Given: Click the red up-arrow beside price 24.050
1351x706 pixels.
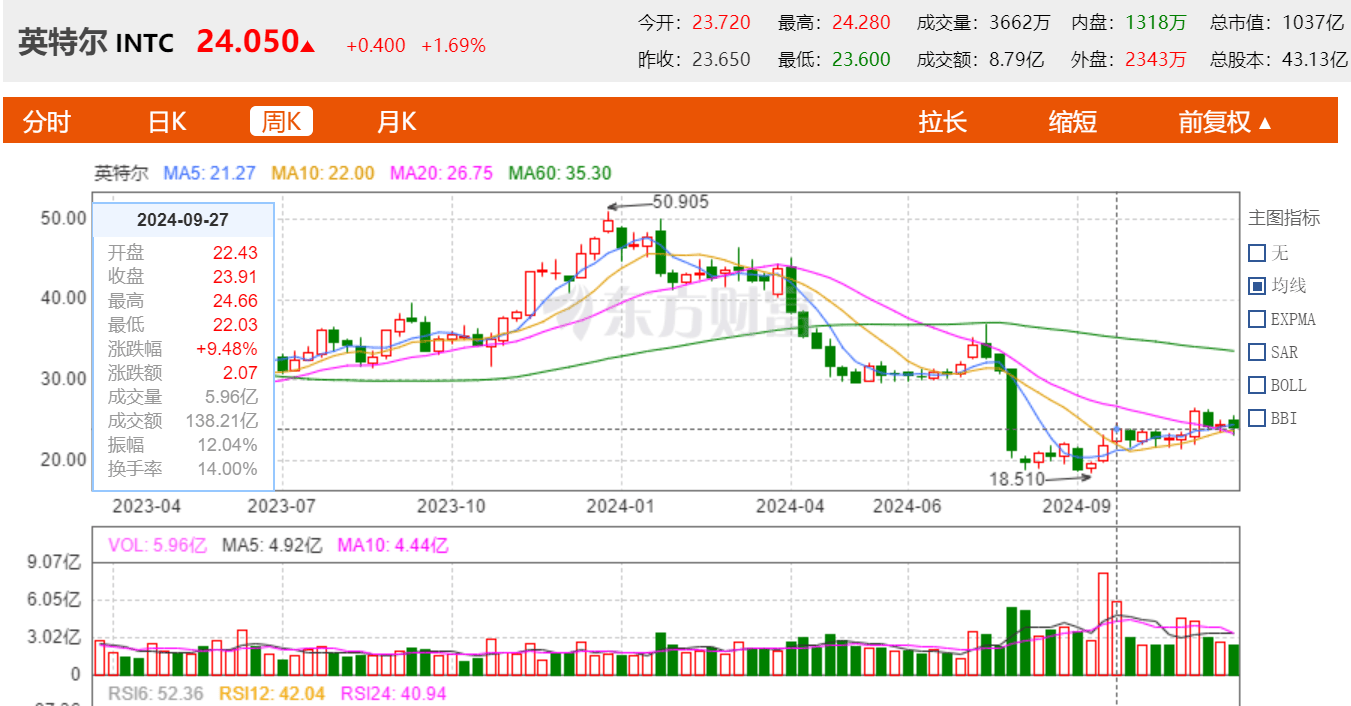Looking at the screenshot, I should pyautogui.click(x=308, y=45).
